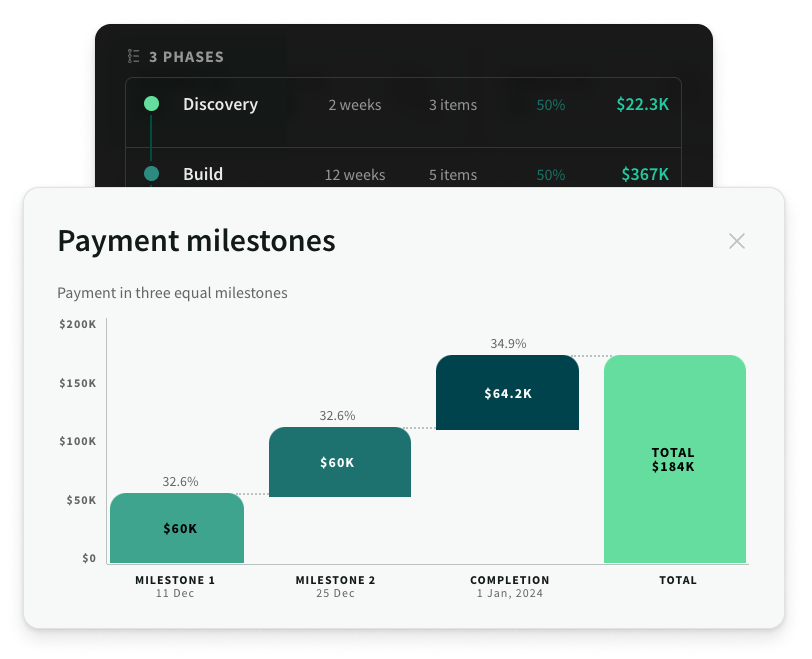
Task: Click the Build $367K amount
Action: [644, 174]
